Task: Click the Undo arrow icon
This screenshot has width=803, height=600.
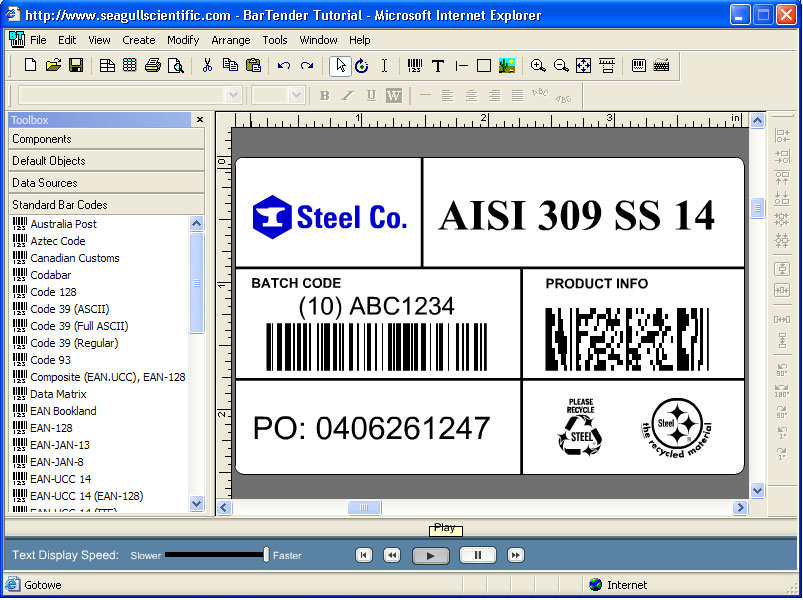Action: point(284,66)
